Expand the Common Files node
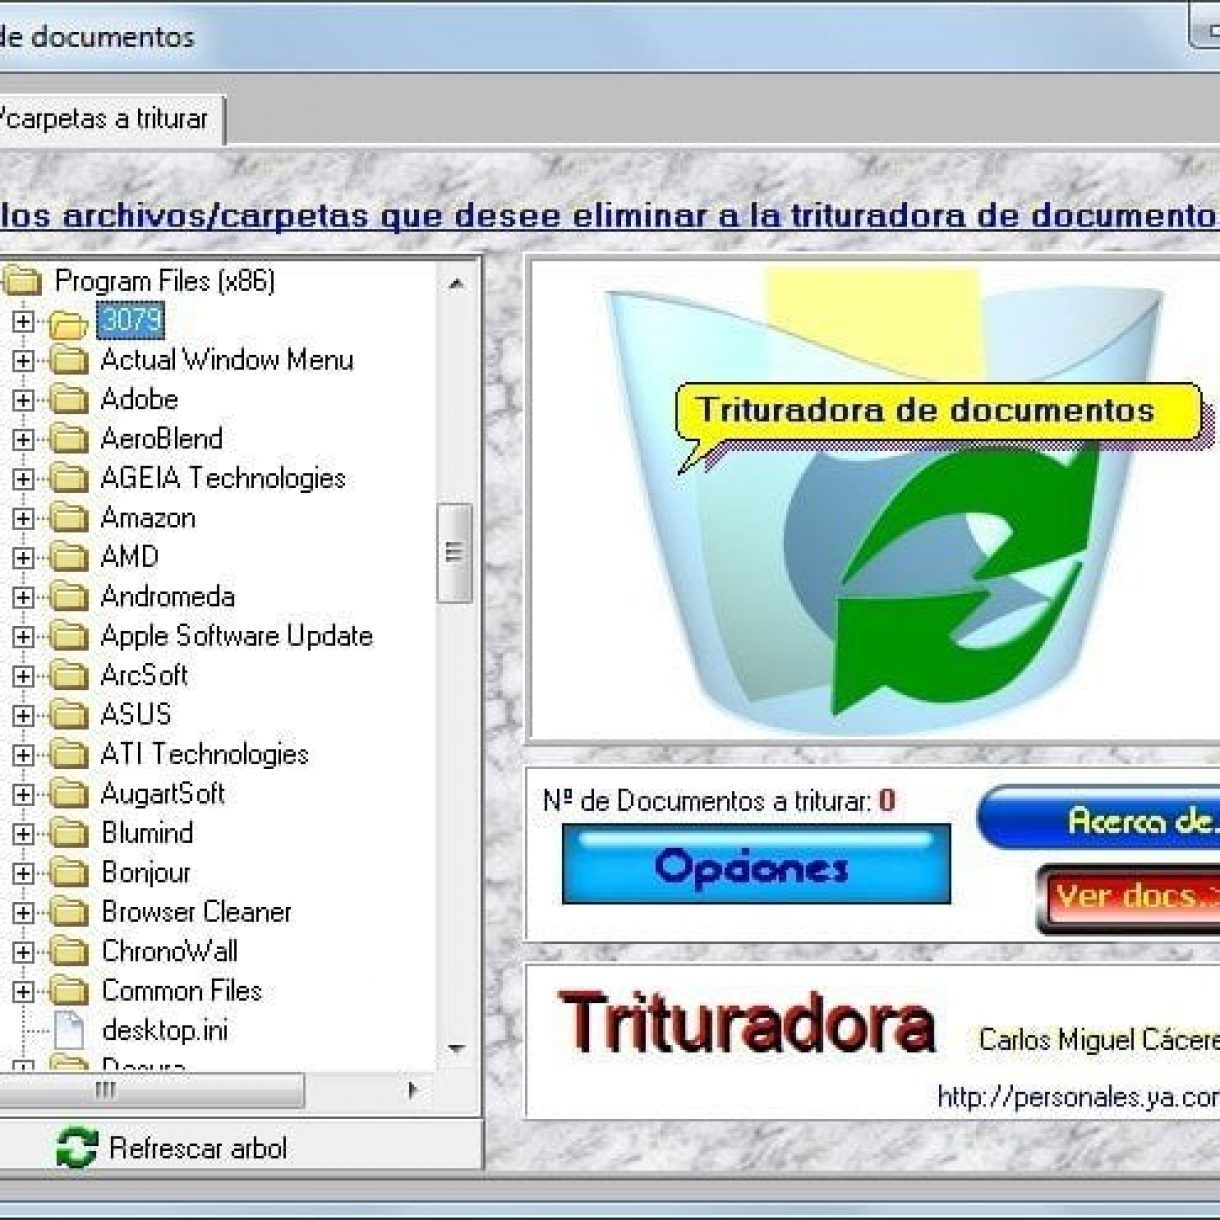1220x1220 pixels. [23, 991]
